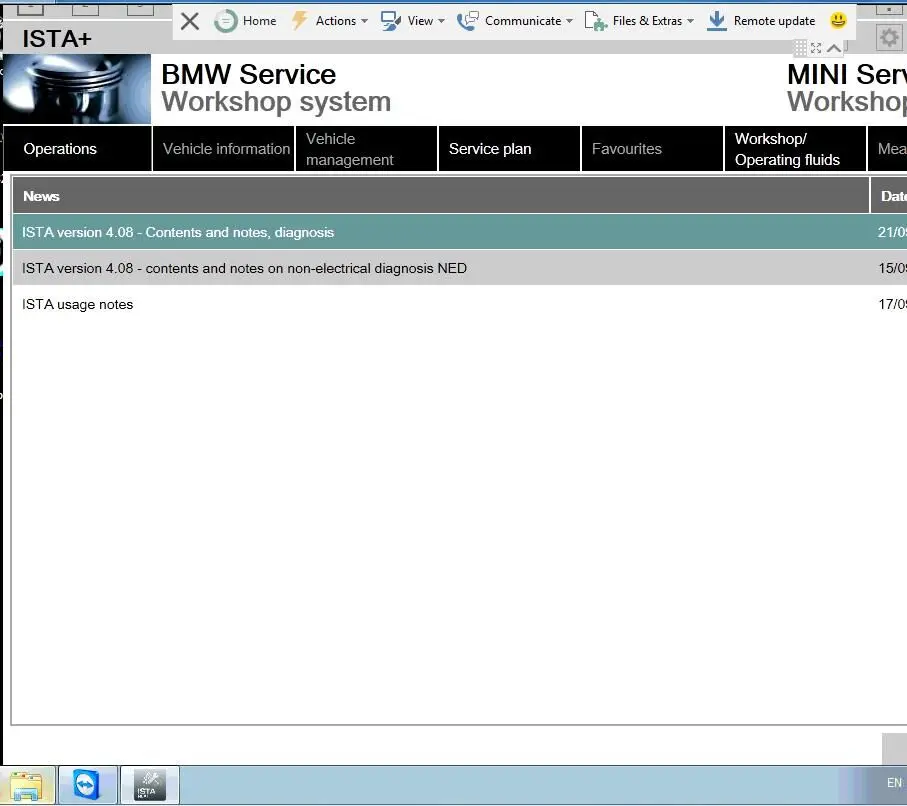Click the Files & Extras menu label
907x806 pixels.
[x=647, y=21]
